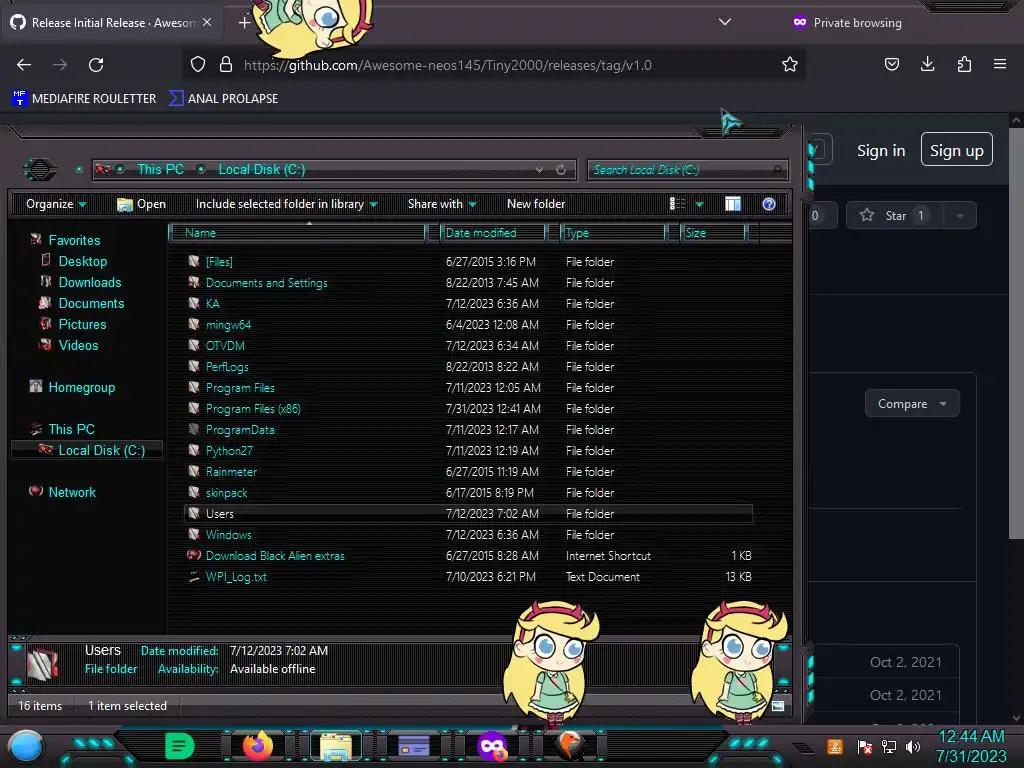
Task: Open the view options dropdown arrow
Action: (x=699, y=204)
